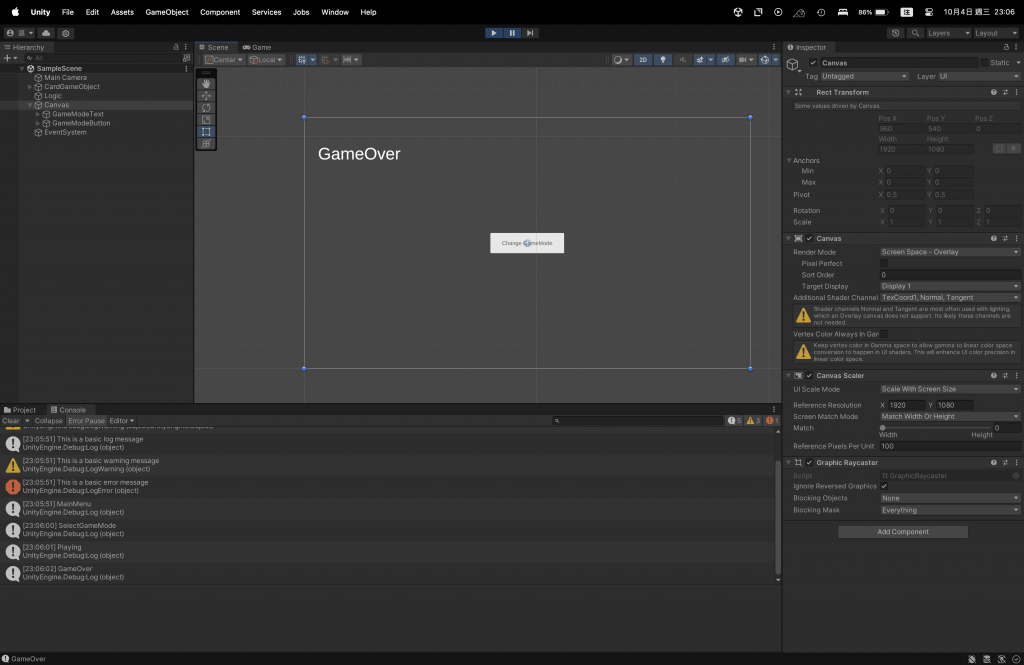1024x665 pixels.
Task: Select the Scale tool in Scene toolbar
Action: (x=206, y=120)
